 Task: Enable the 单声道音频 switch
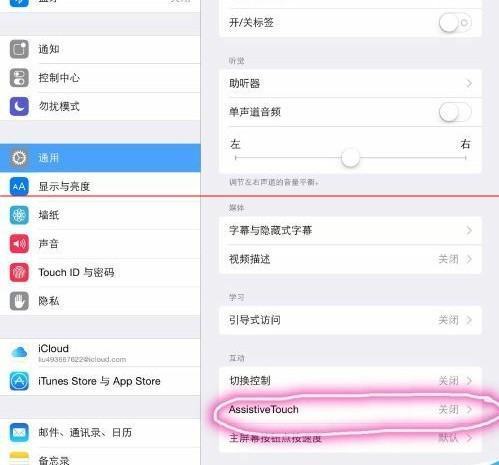[x=455, y=112]
